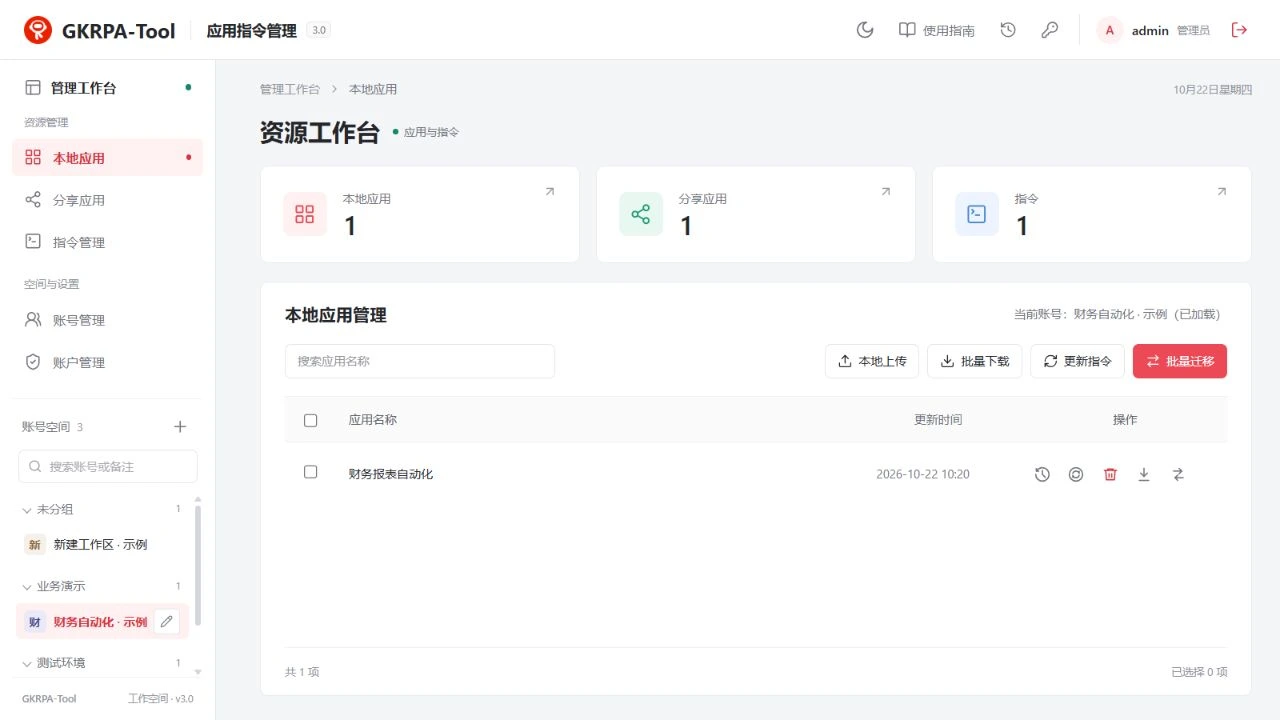Focus the 搜索账号或备注 search field
This screenshot has width=1280, height=720.
coord(108,466)
